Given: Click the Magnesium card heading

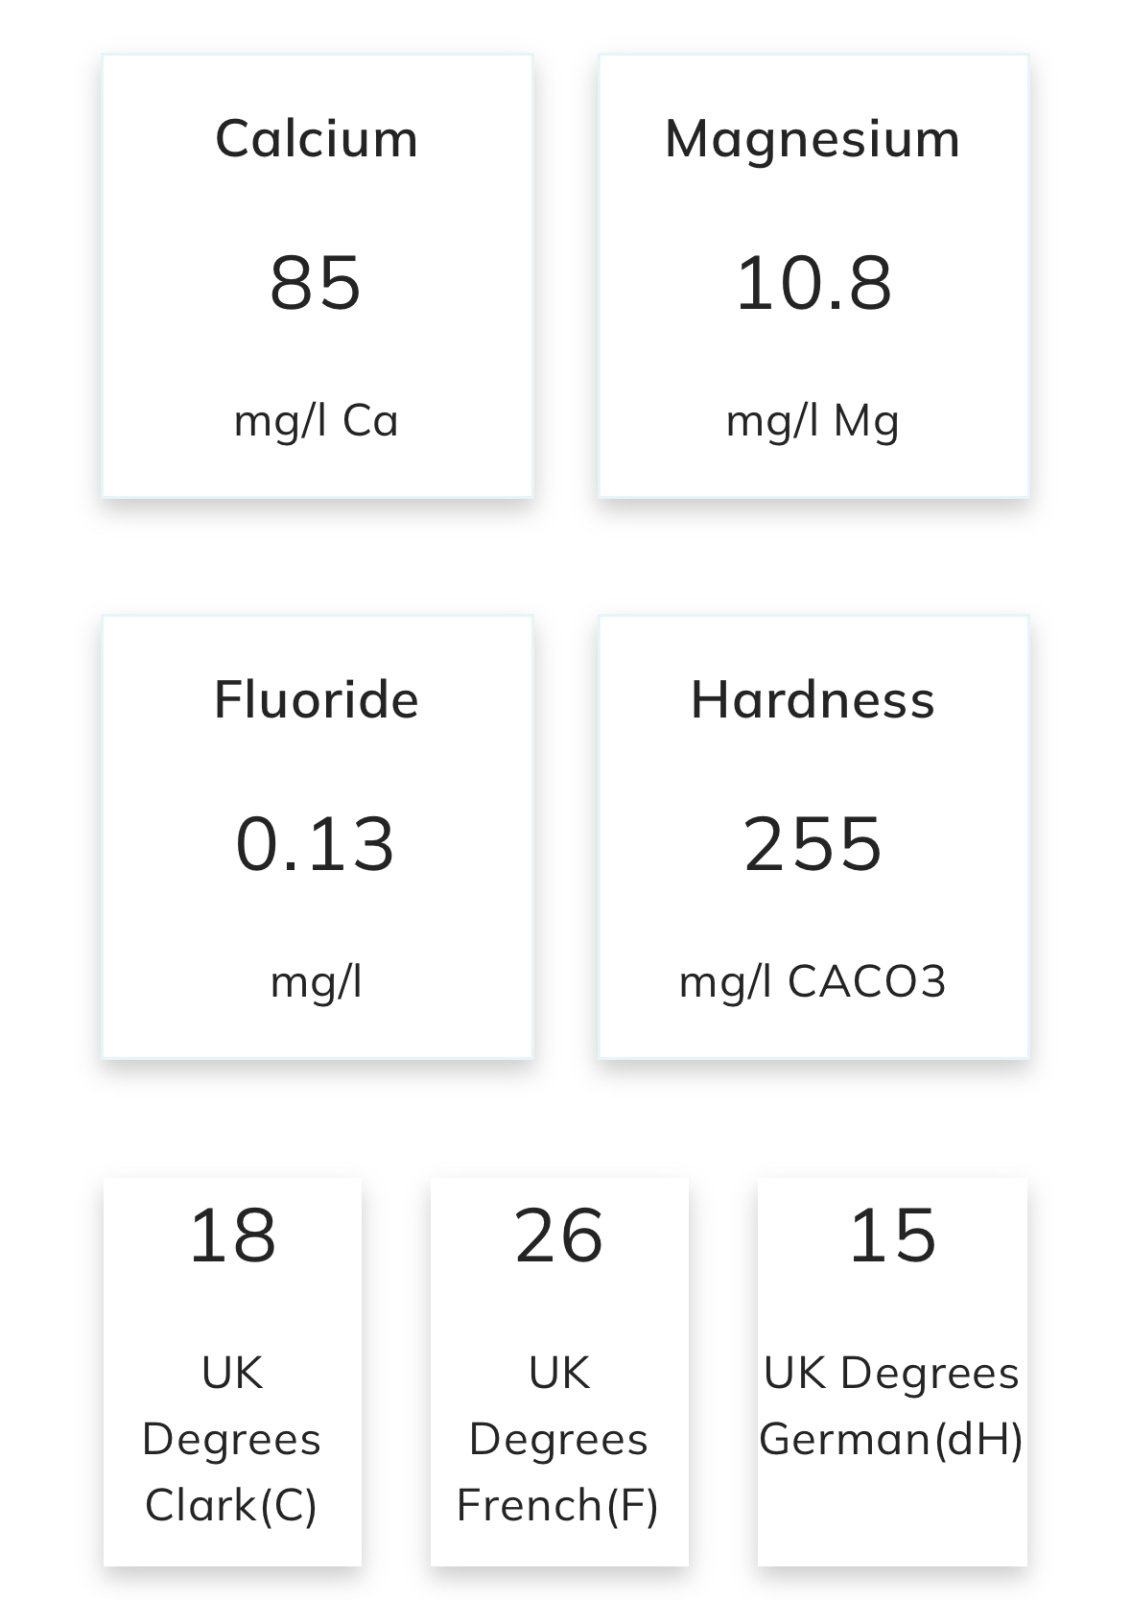Looking at the screenshot, I should tap(812, 138).
